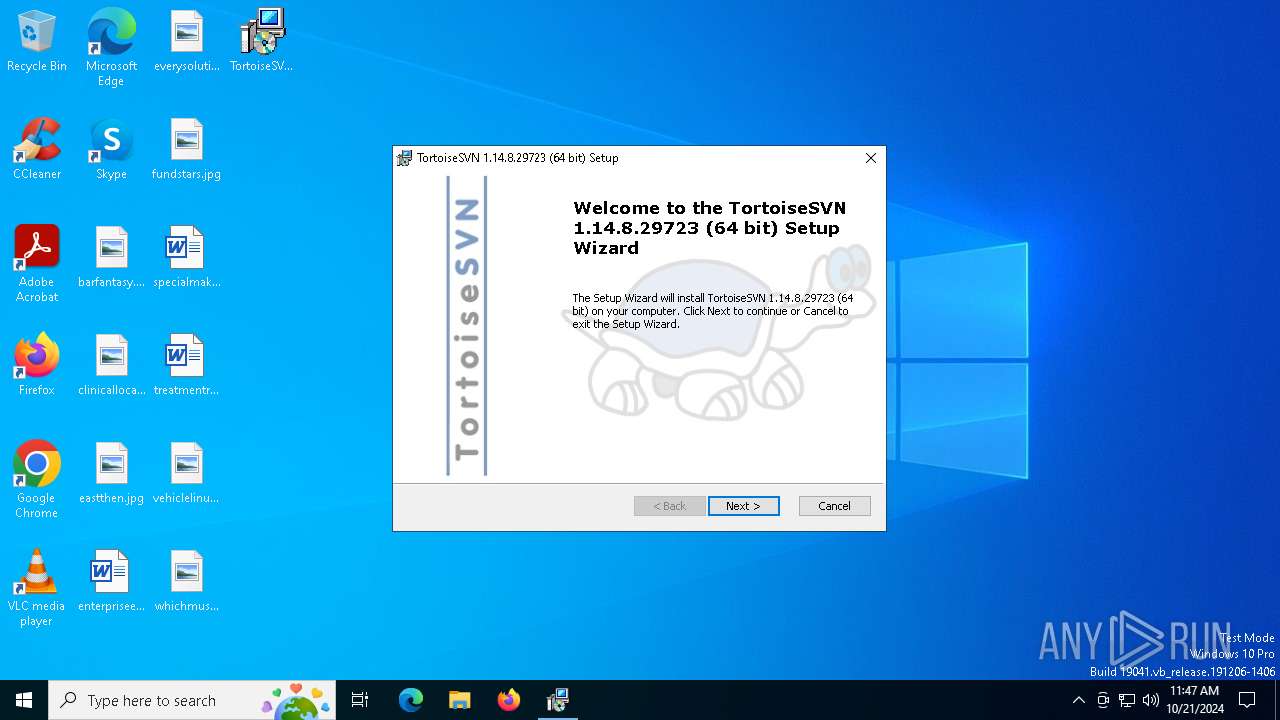The height and width of the screenshot is (720, 1280).
Task: Open the Firefox desktop shortcut
Action: click(37, 366)
